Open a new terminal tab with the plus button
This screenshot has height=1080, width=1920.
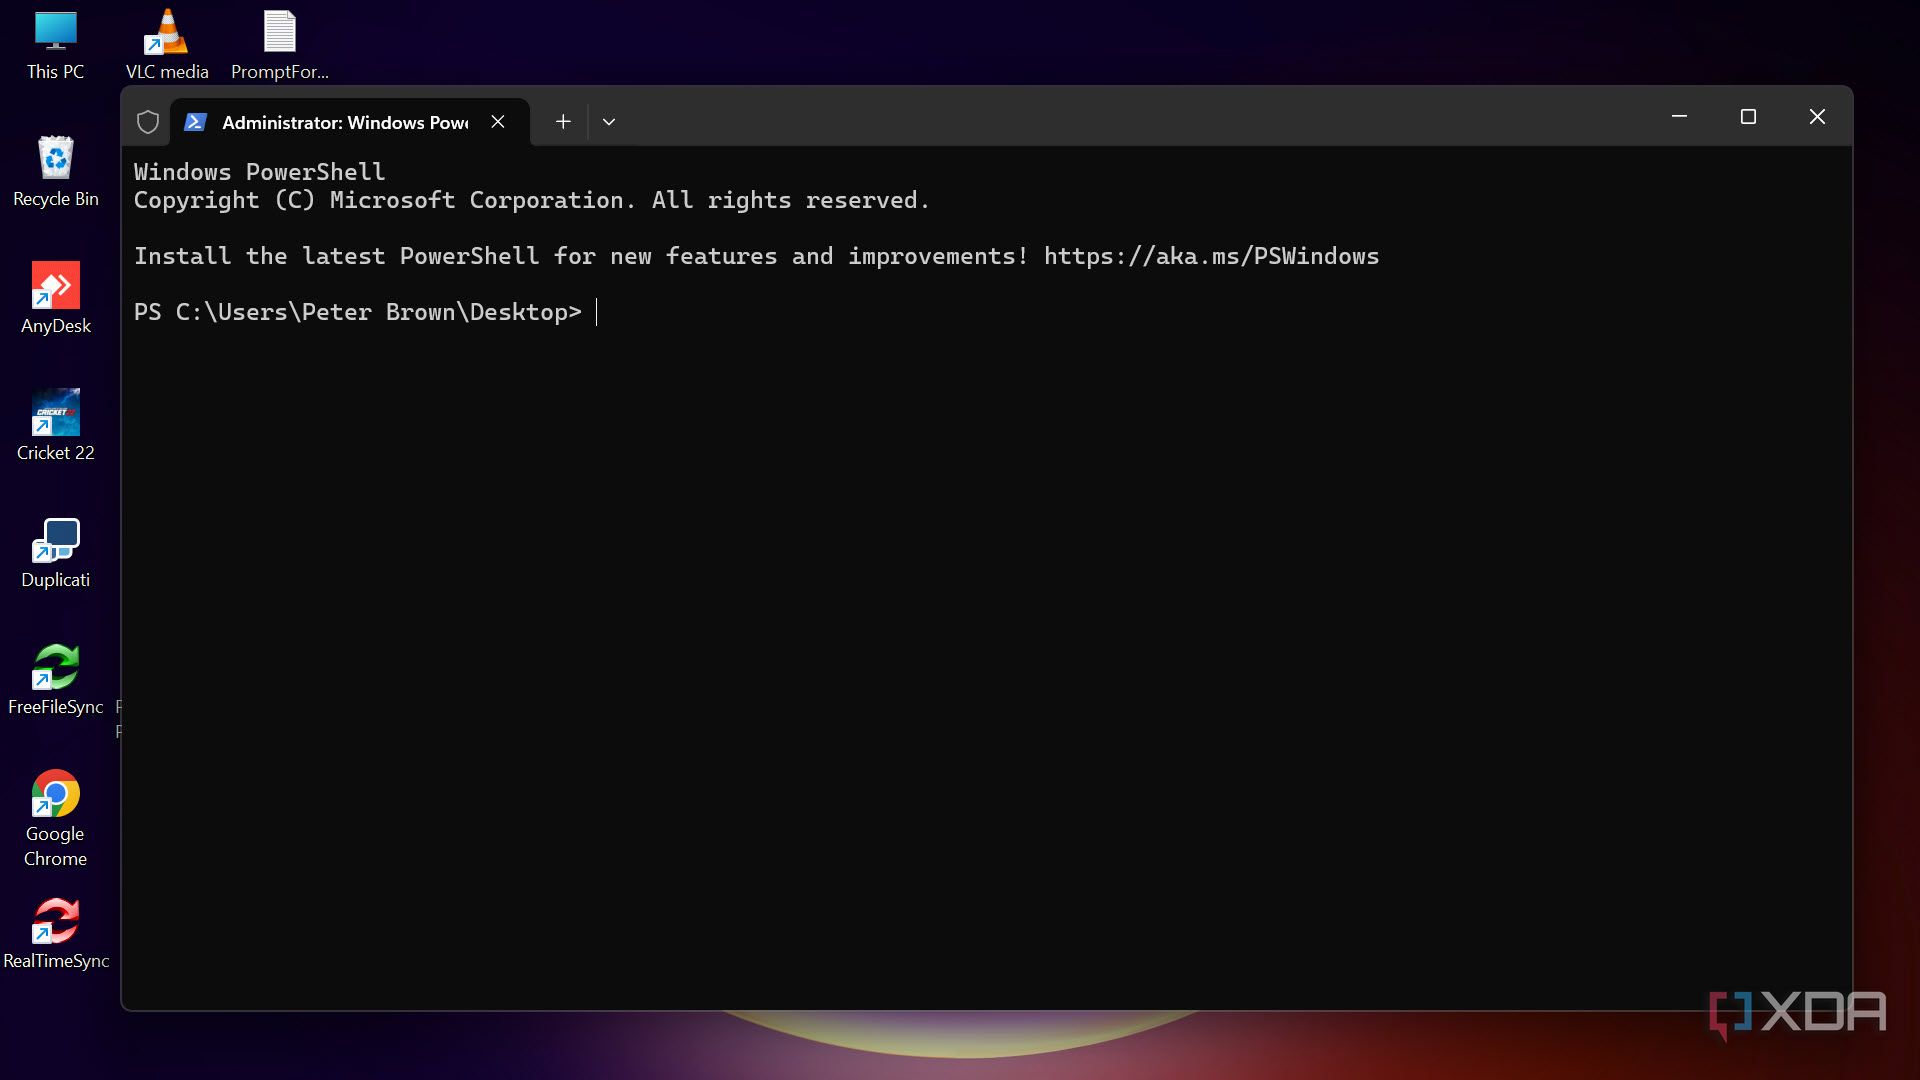click(562, 121)
